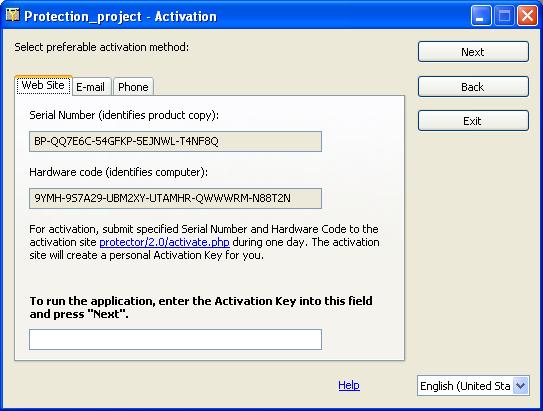Click the application icon in title bar
Screen dimensions: 543x411
pos(12,15)
